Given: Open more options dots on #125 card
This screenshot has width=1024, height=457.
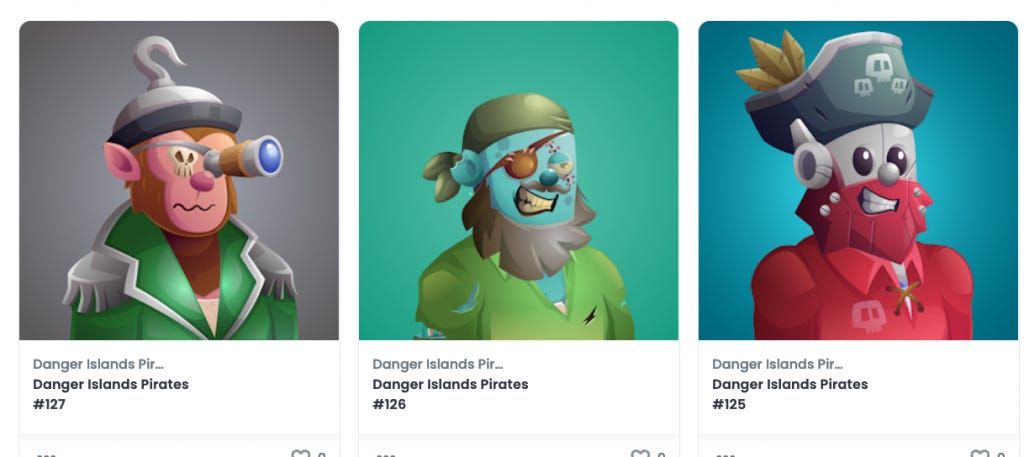Looking at the screenshot, I should coord(726,455).
